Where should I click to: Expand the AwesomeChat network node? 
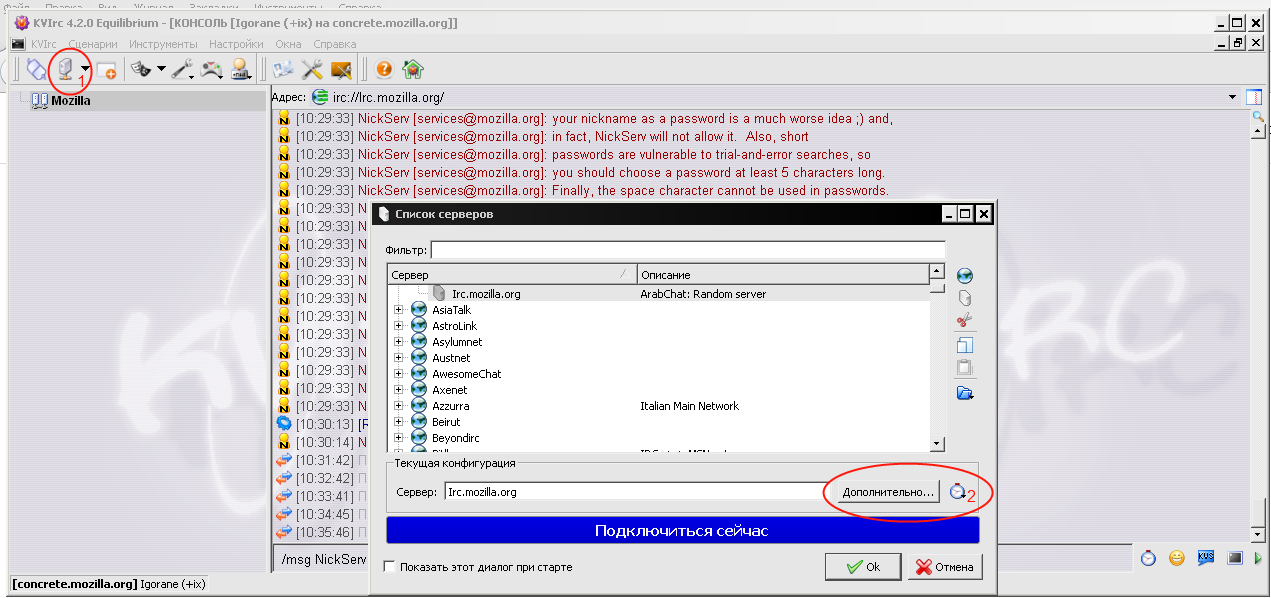[399, 374]
